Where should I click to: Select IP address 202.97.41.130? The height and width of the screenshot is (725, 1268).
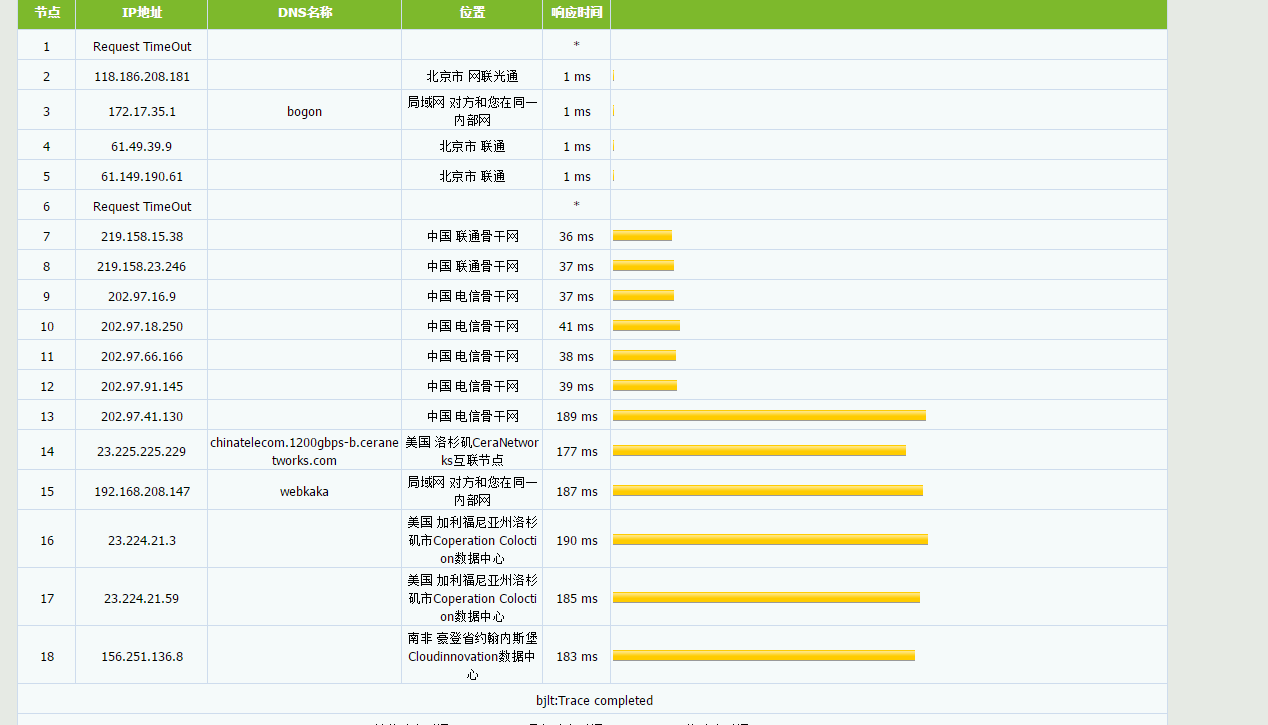tap(142, 417)
